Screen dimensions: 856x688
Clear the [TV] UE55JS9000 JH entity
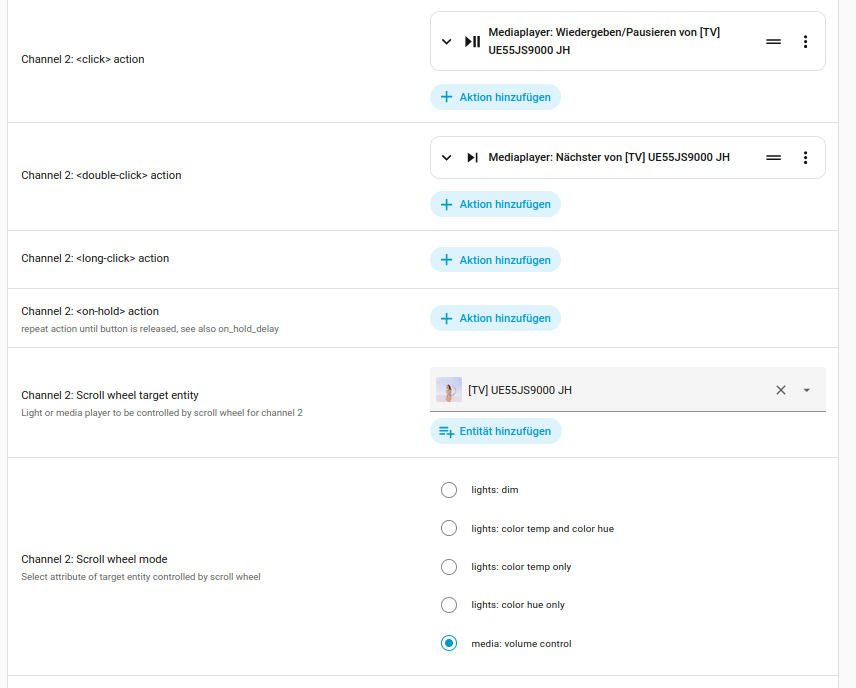point(781,390)
